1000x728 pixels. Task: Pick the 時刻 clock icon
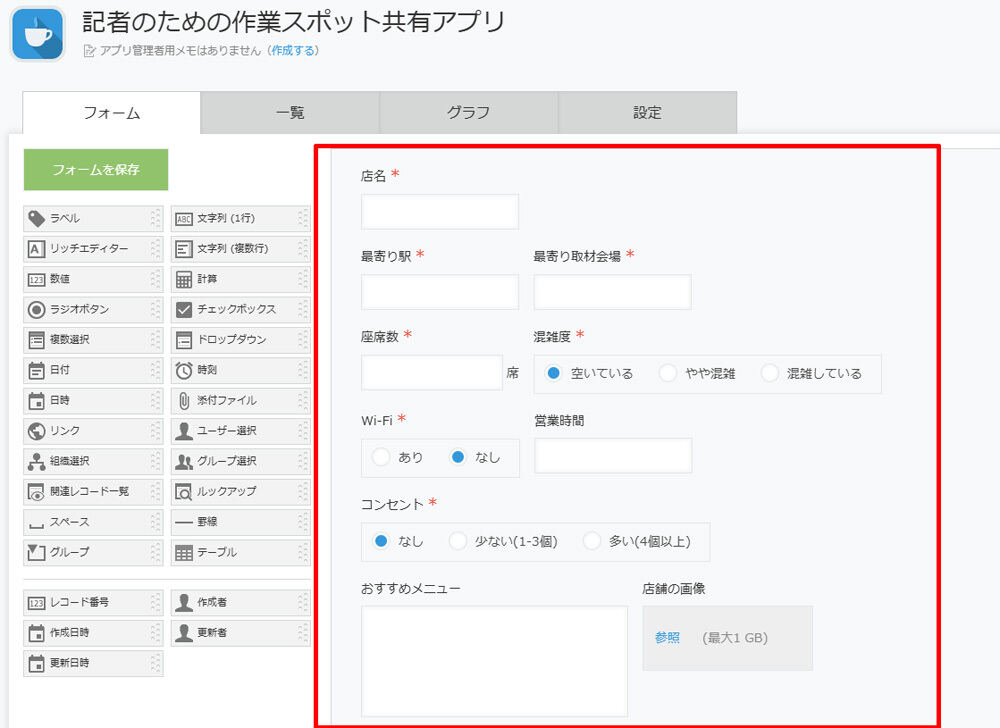pos(184,370)
